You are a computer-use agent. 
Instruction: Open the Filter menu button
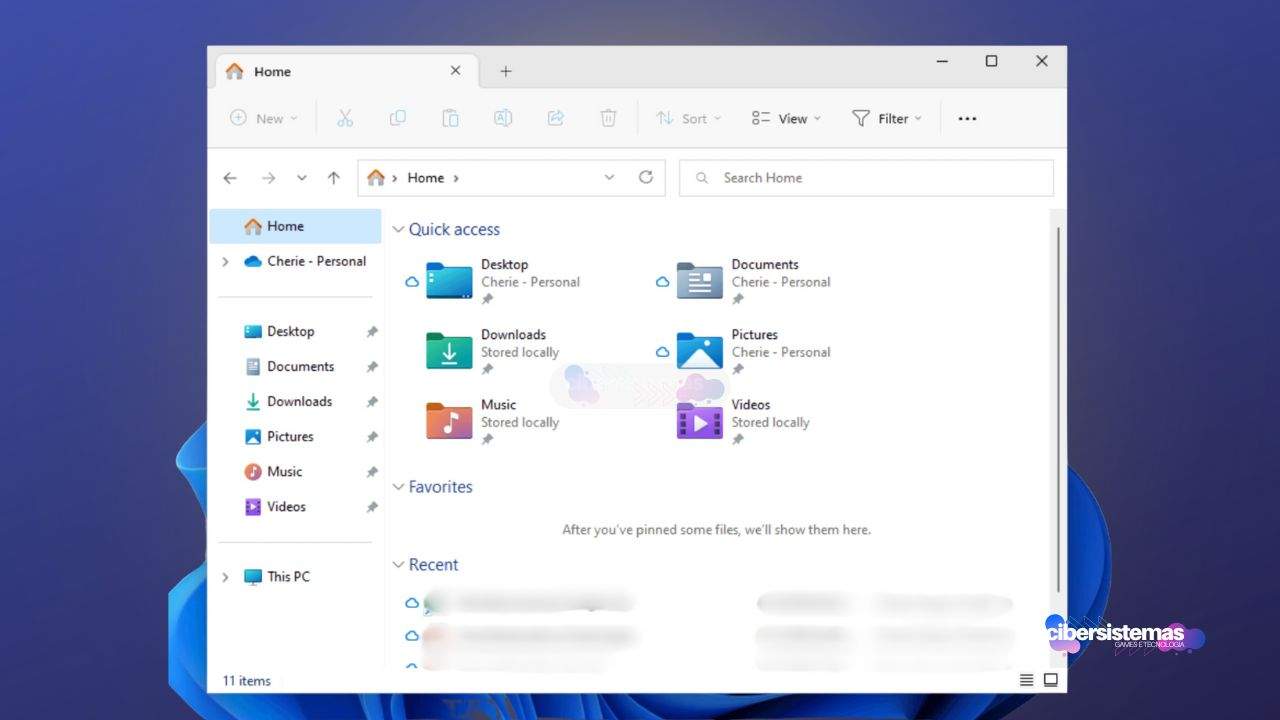pyautogui.click(x=886, y=118)
